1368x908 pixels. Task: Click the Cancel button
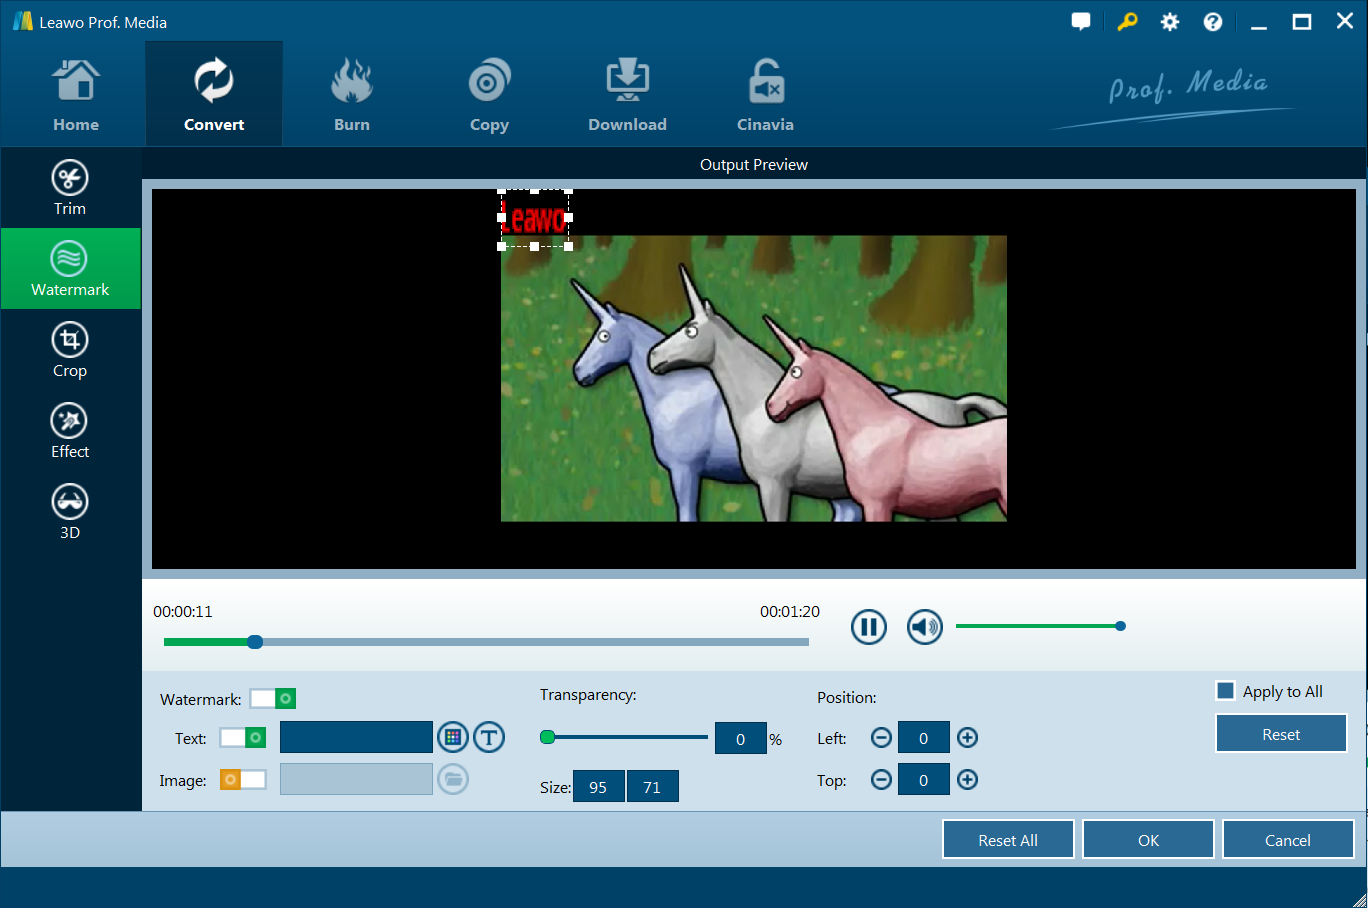1288,839
